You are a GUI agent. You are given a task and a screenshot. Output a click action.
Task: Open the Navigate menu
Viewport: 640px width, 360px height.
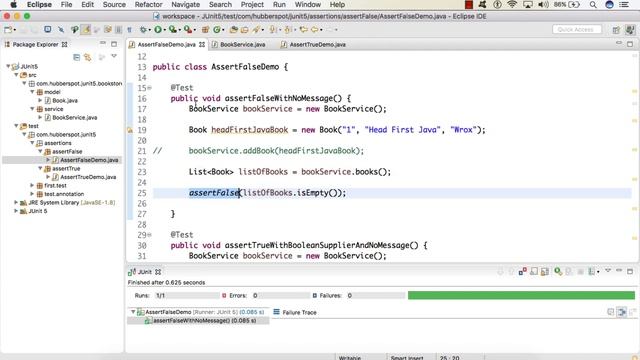tap(186, 5)
